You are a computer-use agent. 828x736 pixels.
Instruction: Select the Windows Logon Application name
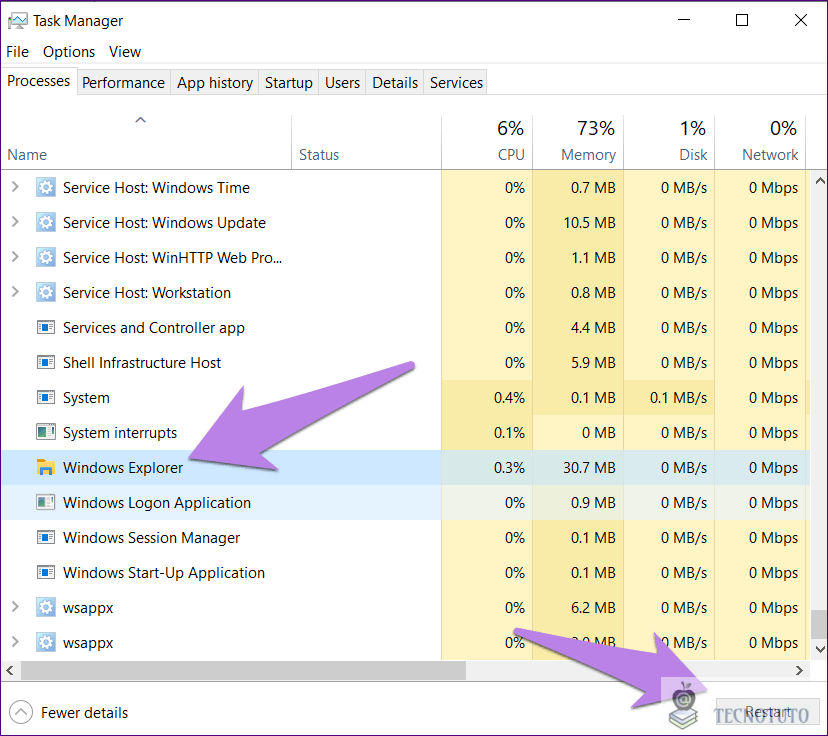click(x=157, y=503)
